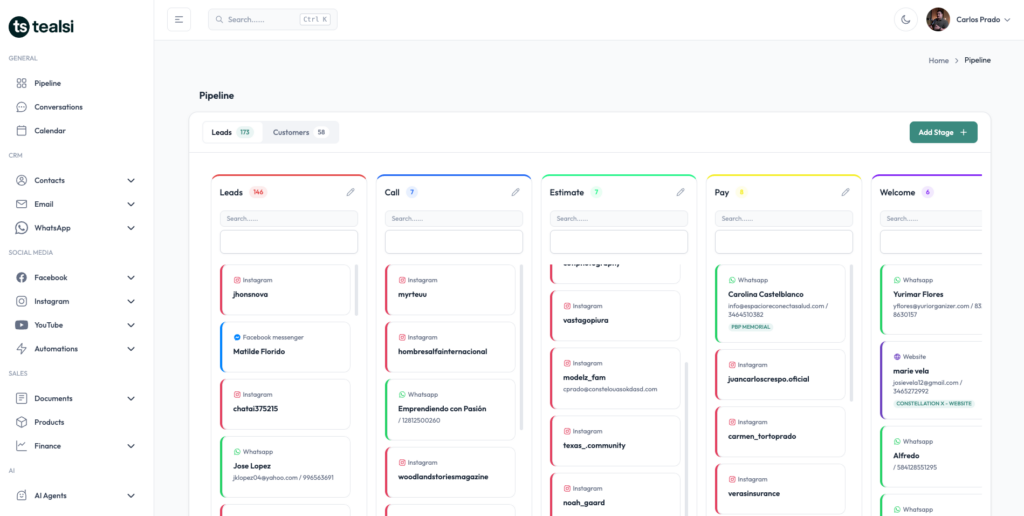The image size is (1024, 516).
Task: Click the edit pencil icon on Leads stage
Action: (350, 192)
